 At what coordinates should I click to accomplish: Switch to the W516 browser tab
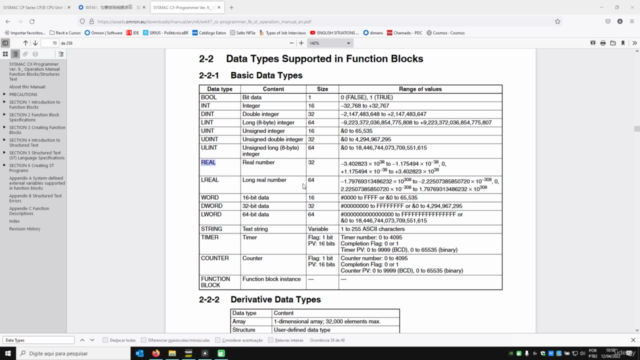[x=111, y=7]
